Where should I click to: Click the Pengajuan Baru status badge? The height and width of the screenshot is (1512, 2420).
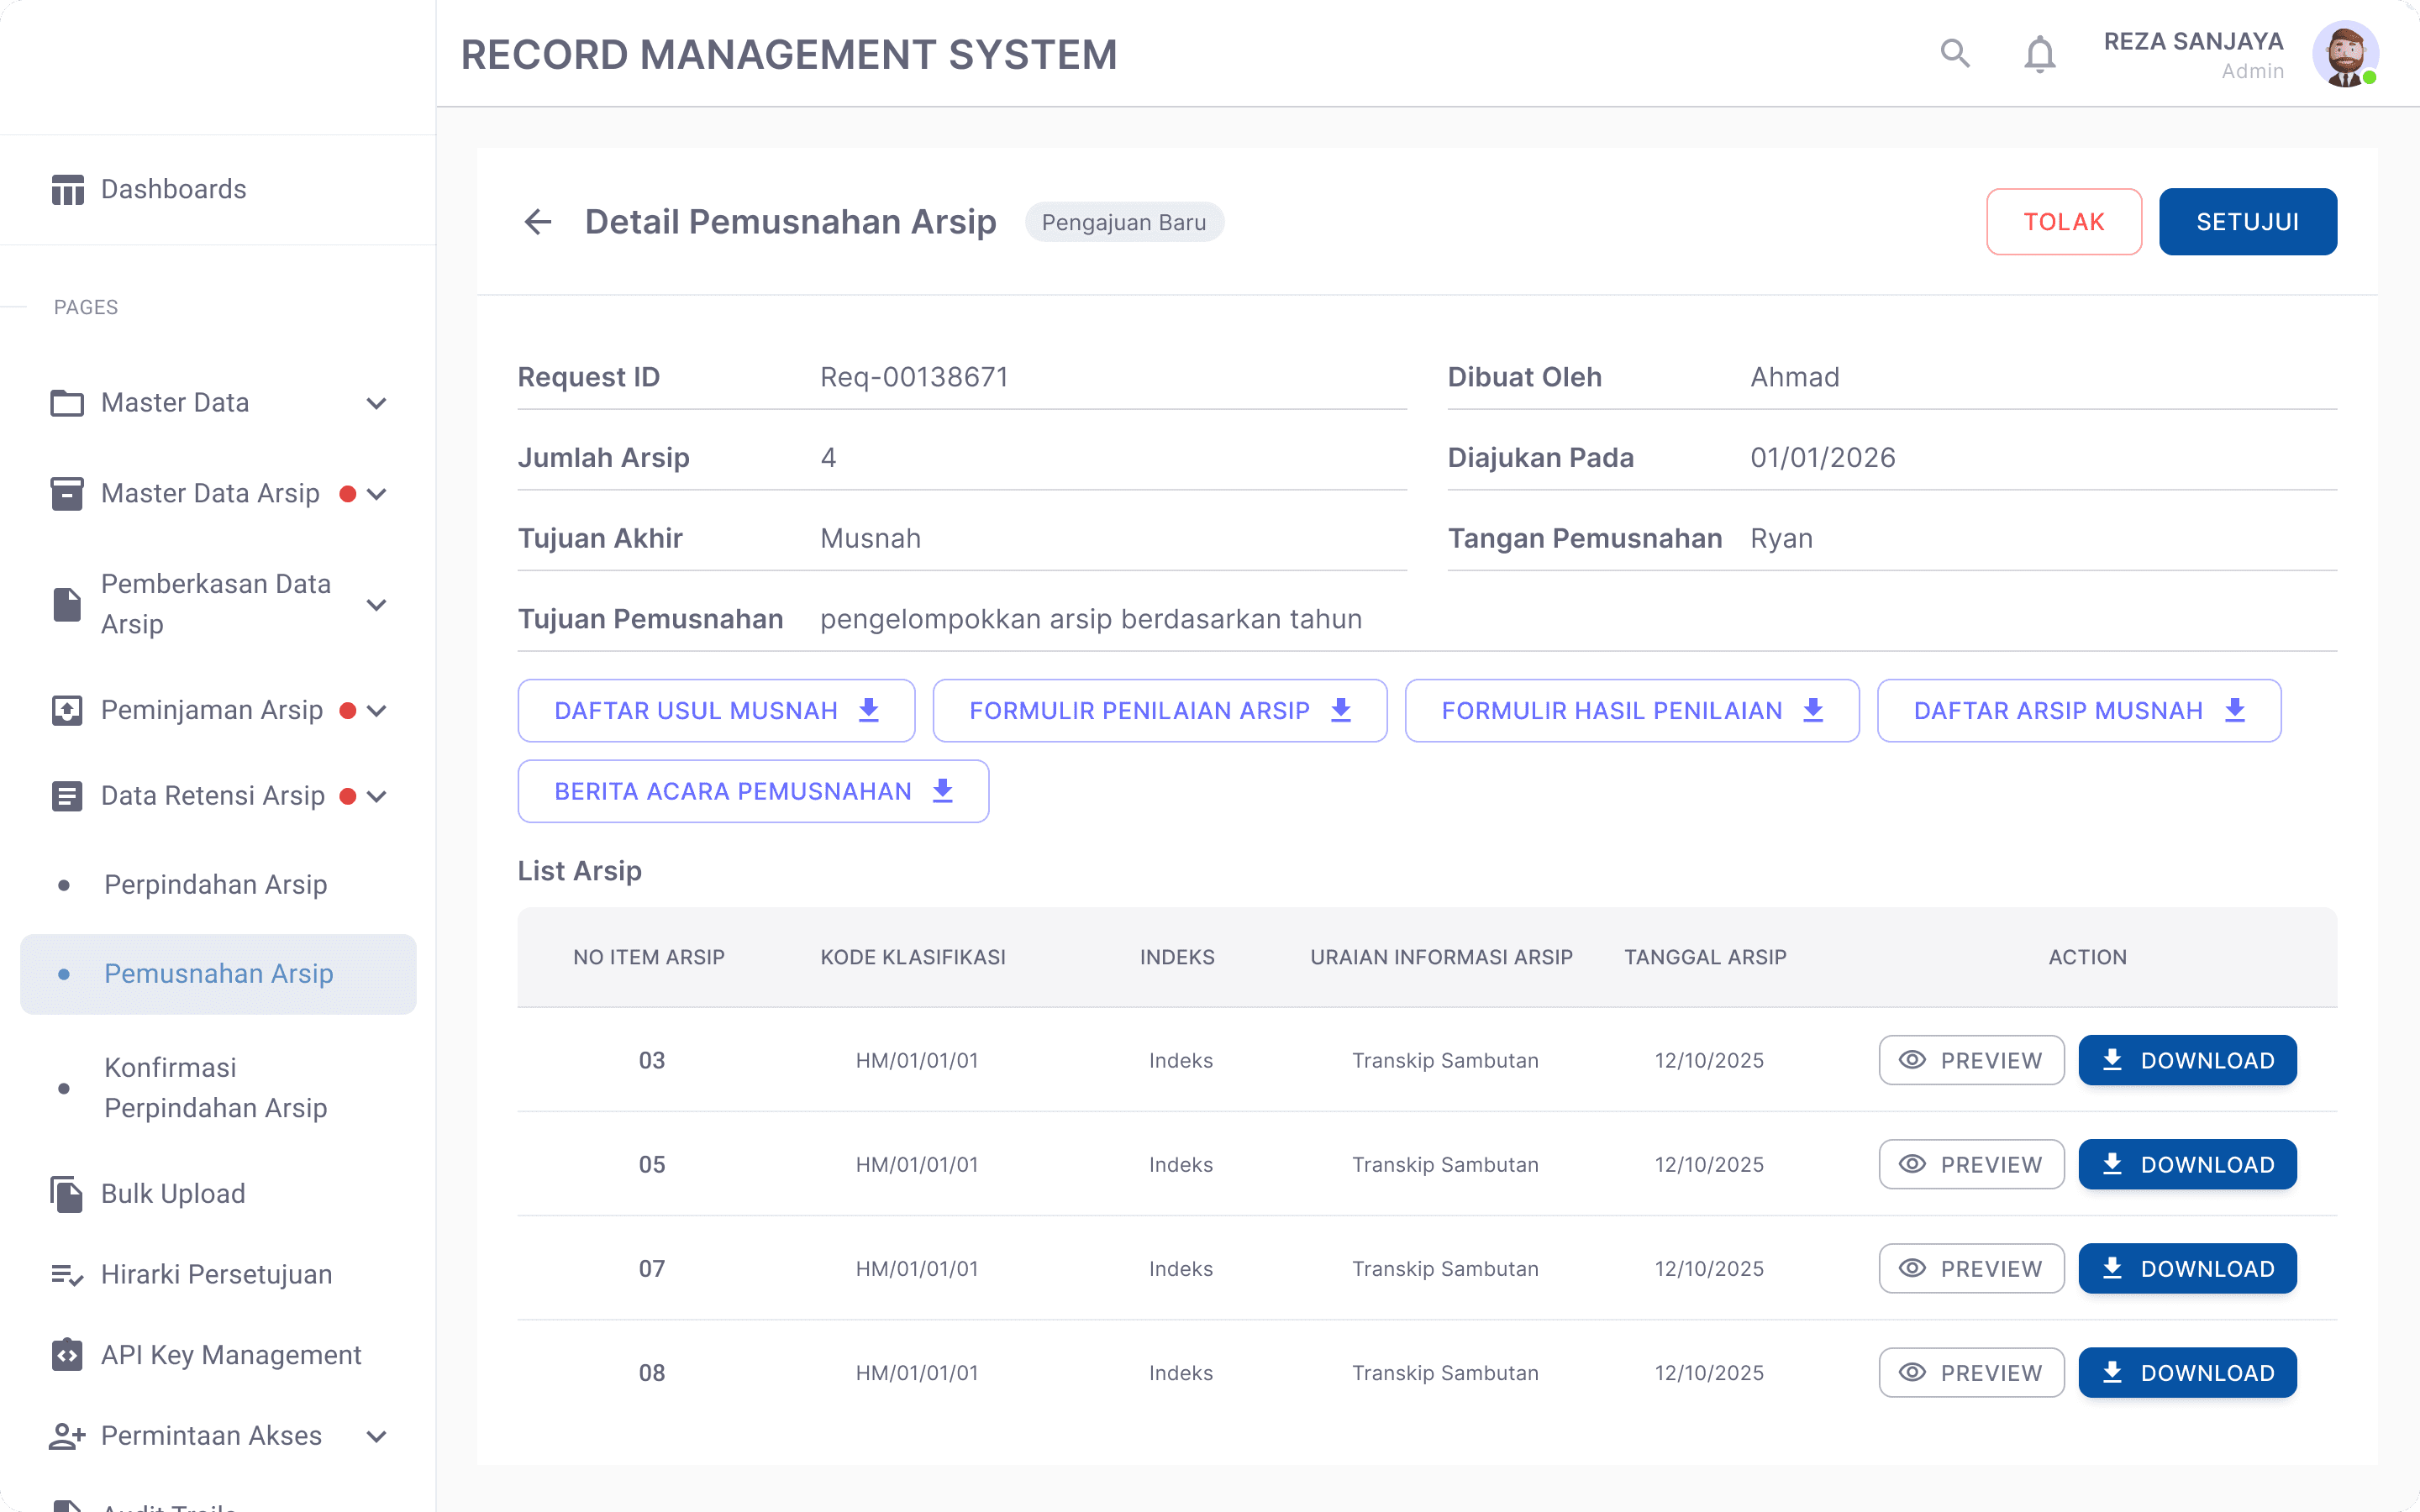click(1124, 222)
